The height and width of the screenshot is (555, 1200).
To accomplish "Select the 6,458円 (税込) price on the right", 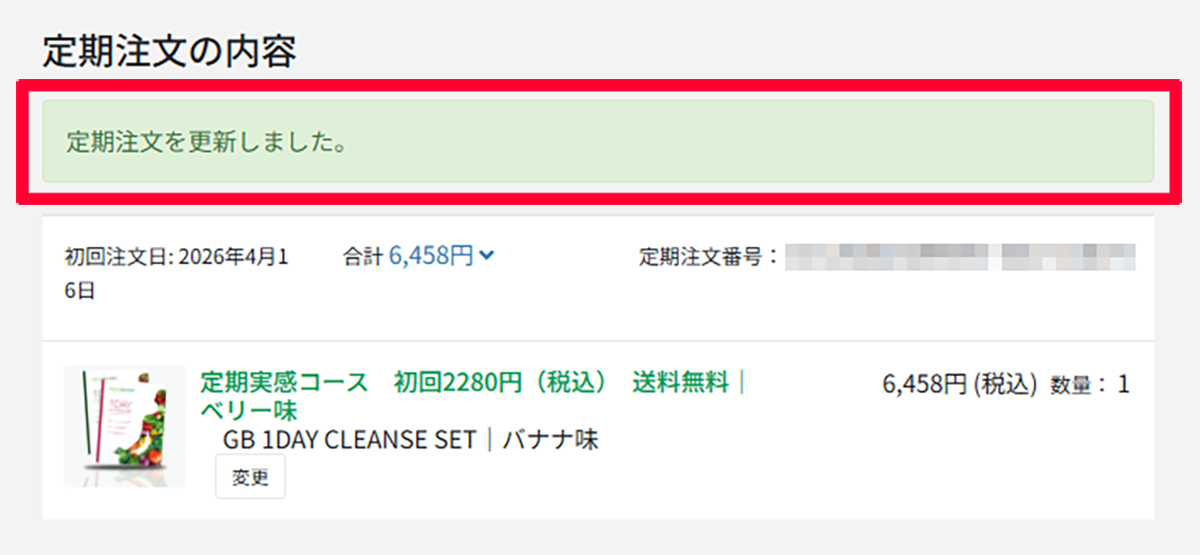I will tap(960, 384).
